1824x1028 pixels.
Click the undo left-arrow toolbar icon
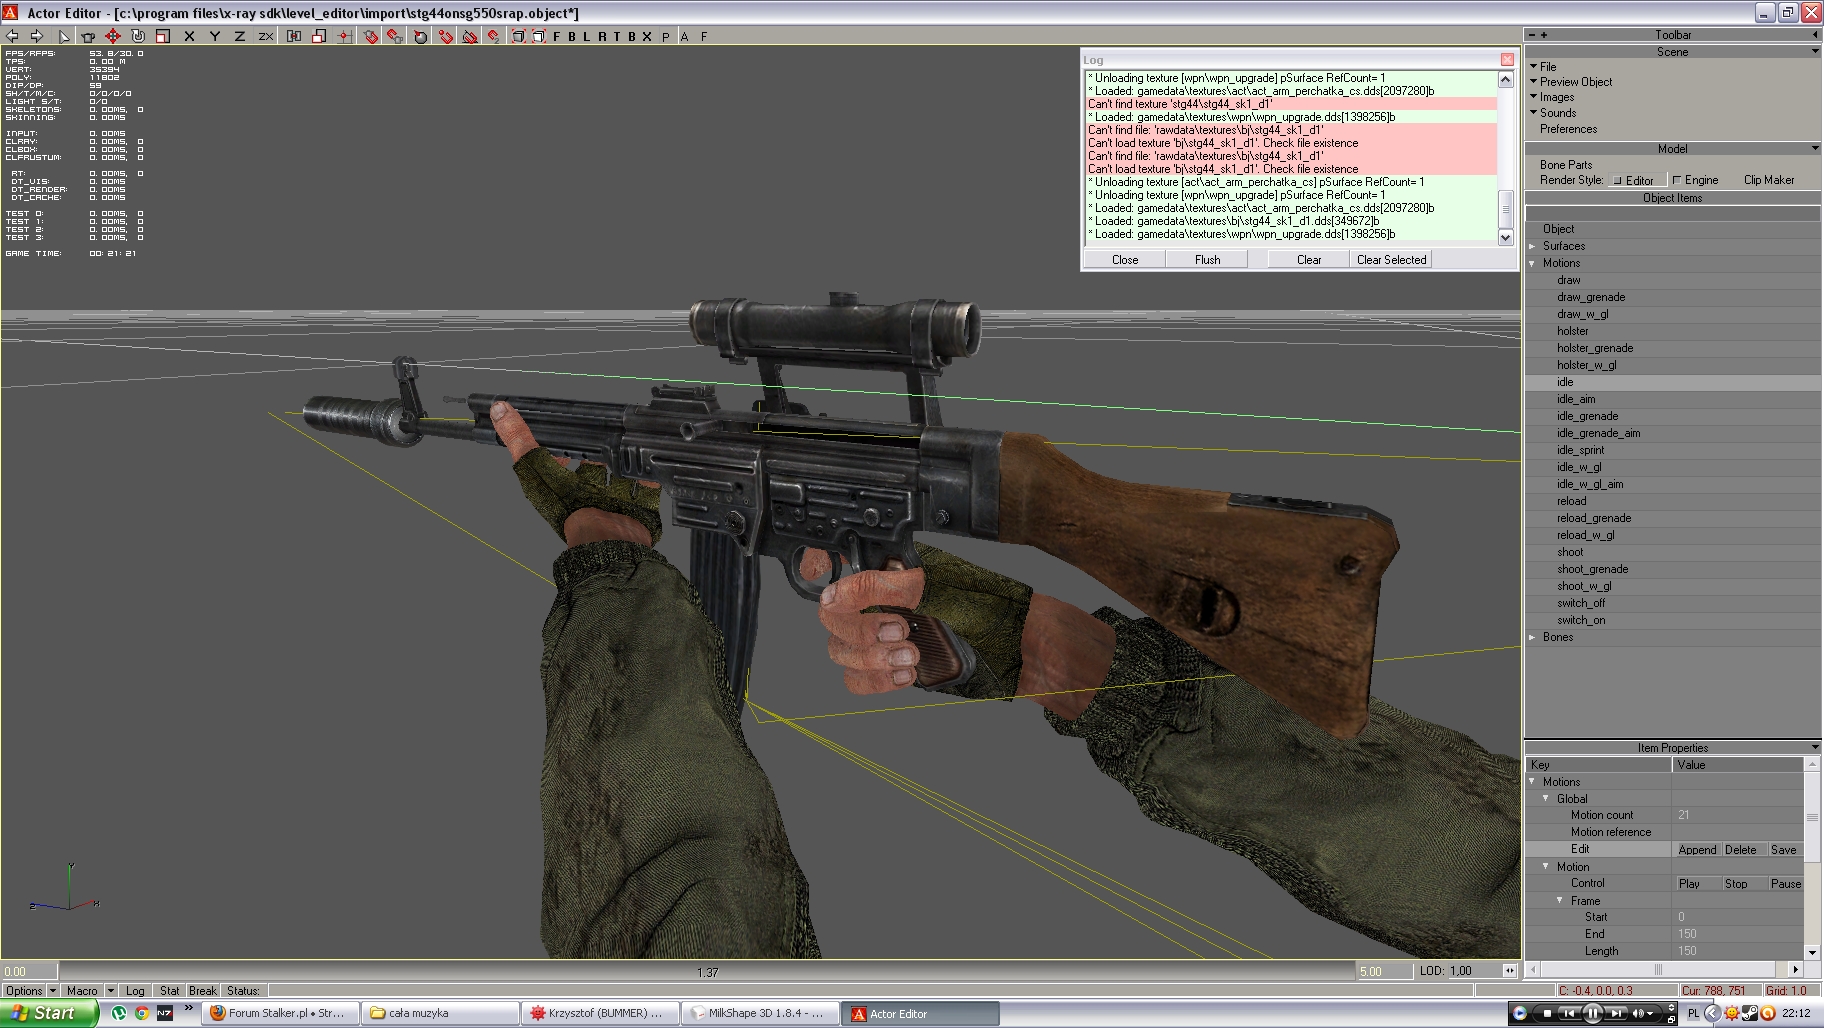pos(12,36)
